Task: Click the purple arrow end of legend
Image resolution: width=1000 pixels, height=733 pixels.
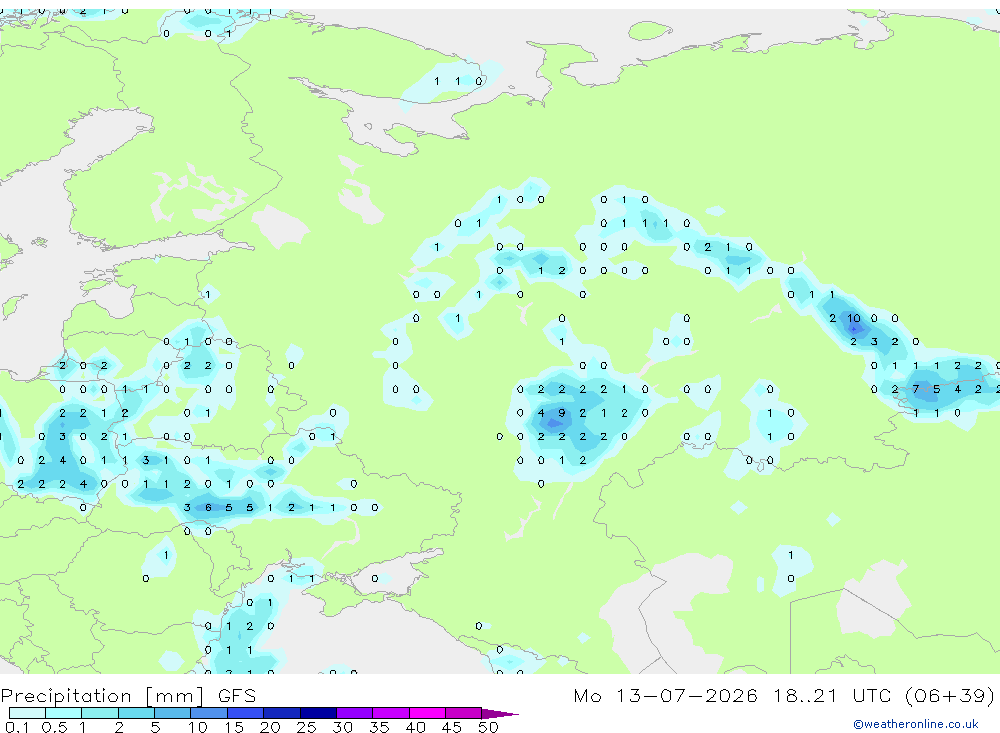Action: click(500, 713)
